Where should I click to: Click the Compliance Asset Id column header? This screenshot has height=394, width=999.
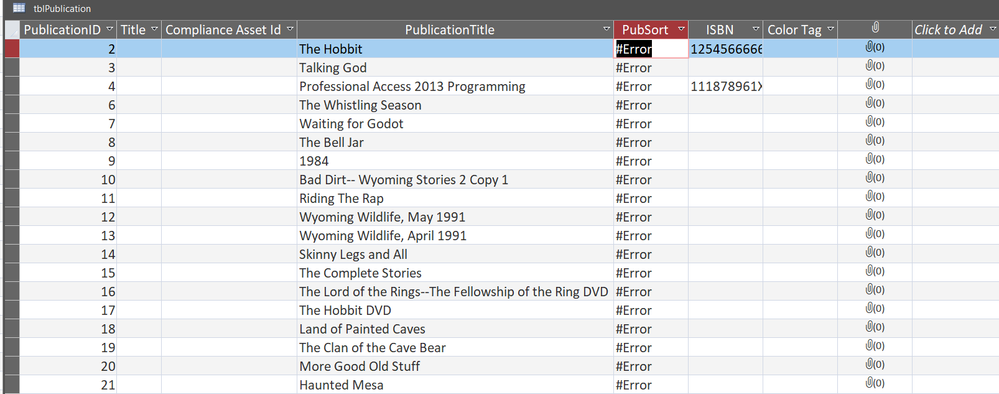click(x=229, y=29)
